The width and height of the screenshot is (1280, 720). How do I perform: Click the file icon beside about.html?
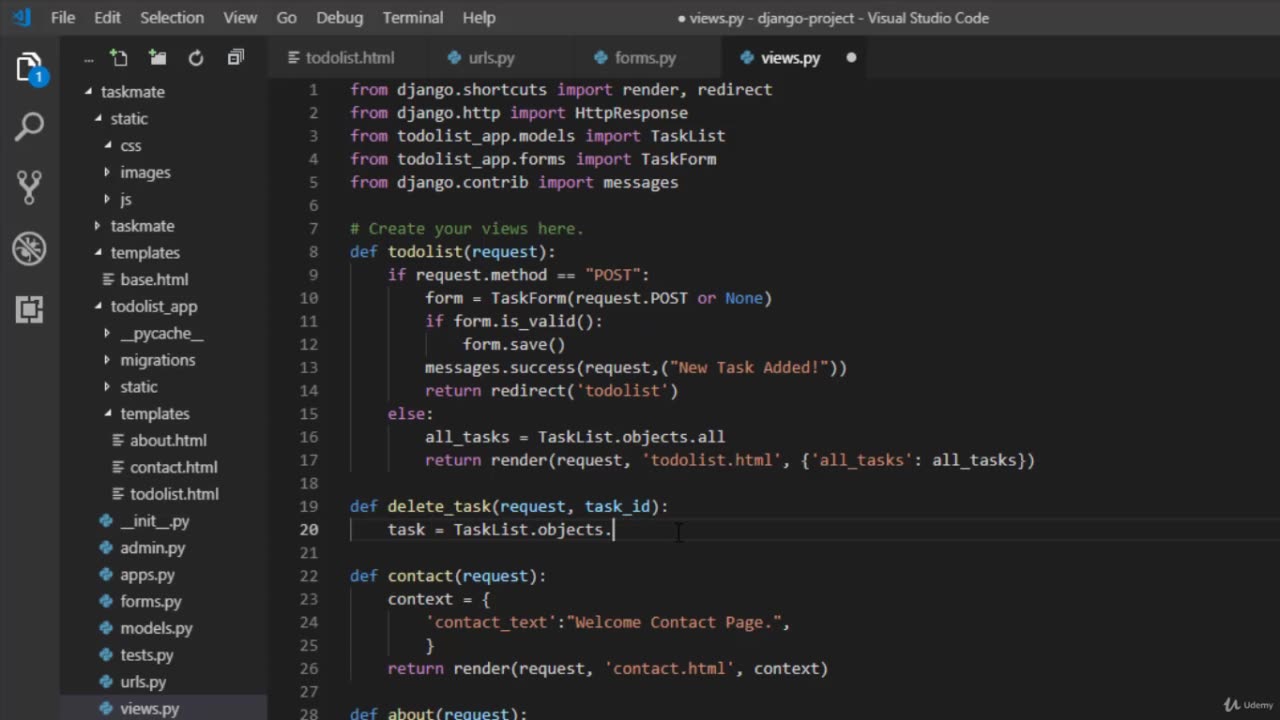click(x=119, y=441)
